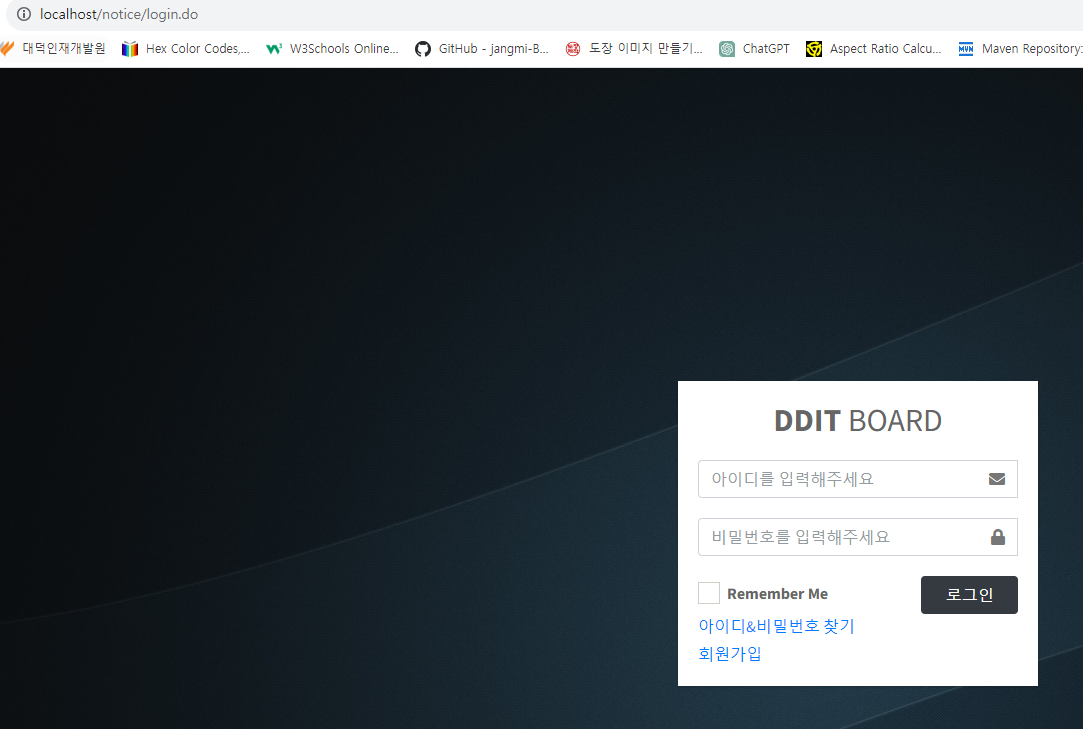
Task: Click the GitHub octocat favicon
Action: (423, 48)
